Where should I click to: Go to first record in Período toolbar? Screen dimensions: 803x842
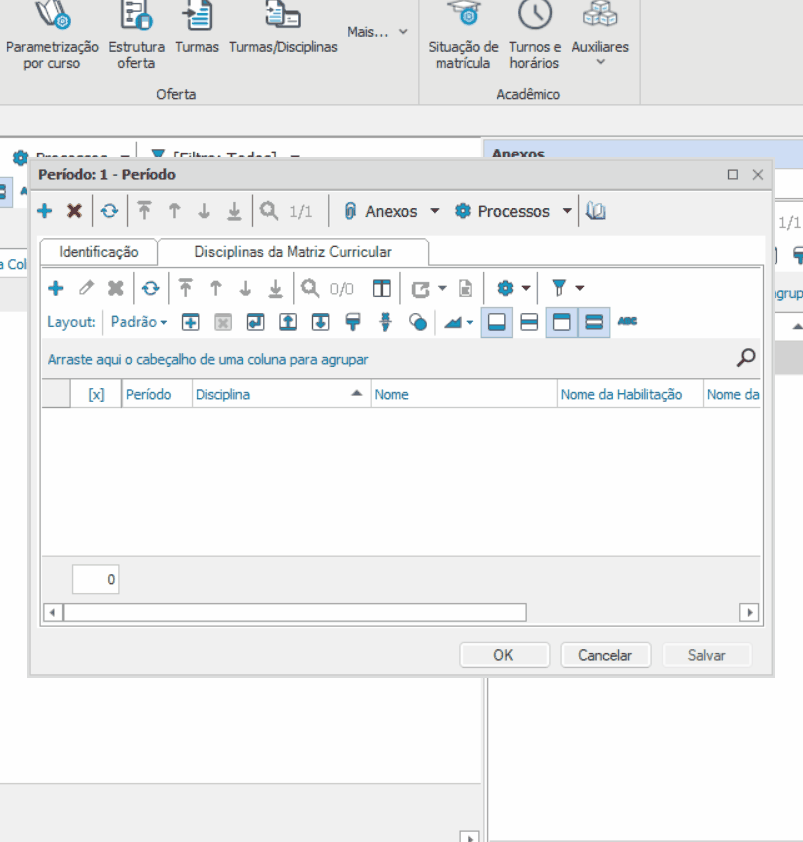coord(144,211)
